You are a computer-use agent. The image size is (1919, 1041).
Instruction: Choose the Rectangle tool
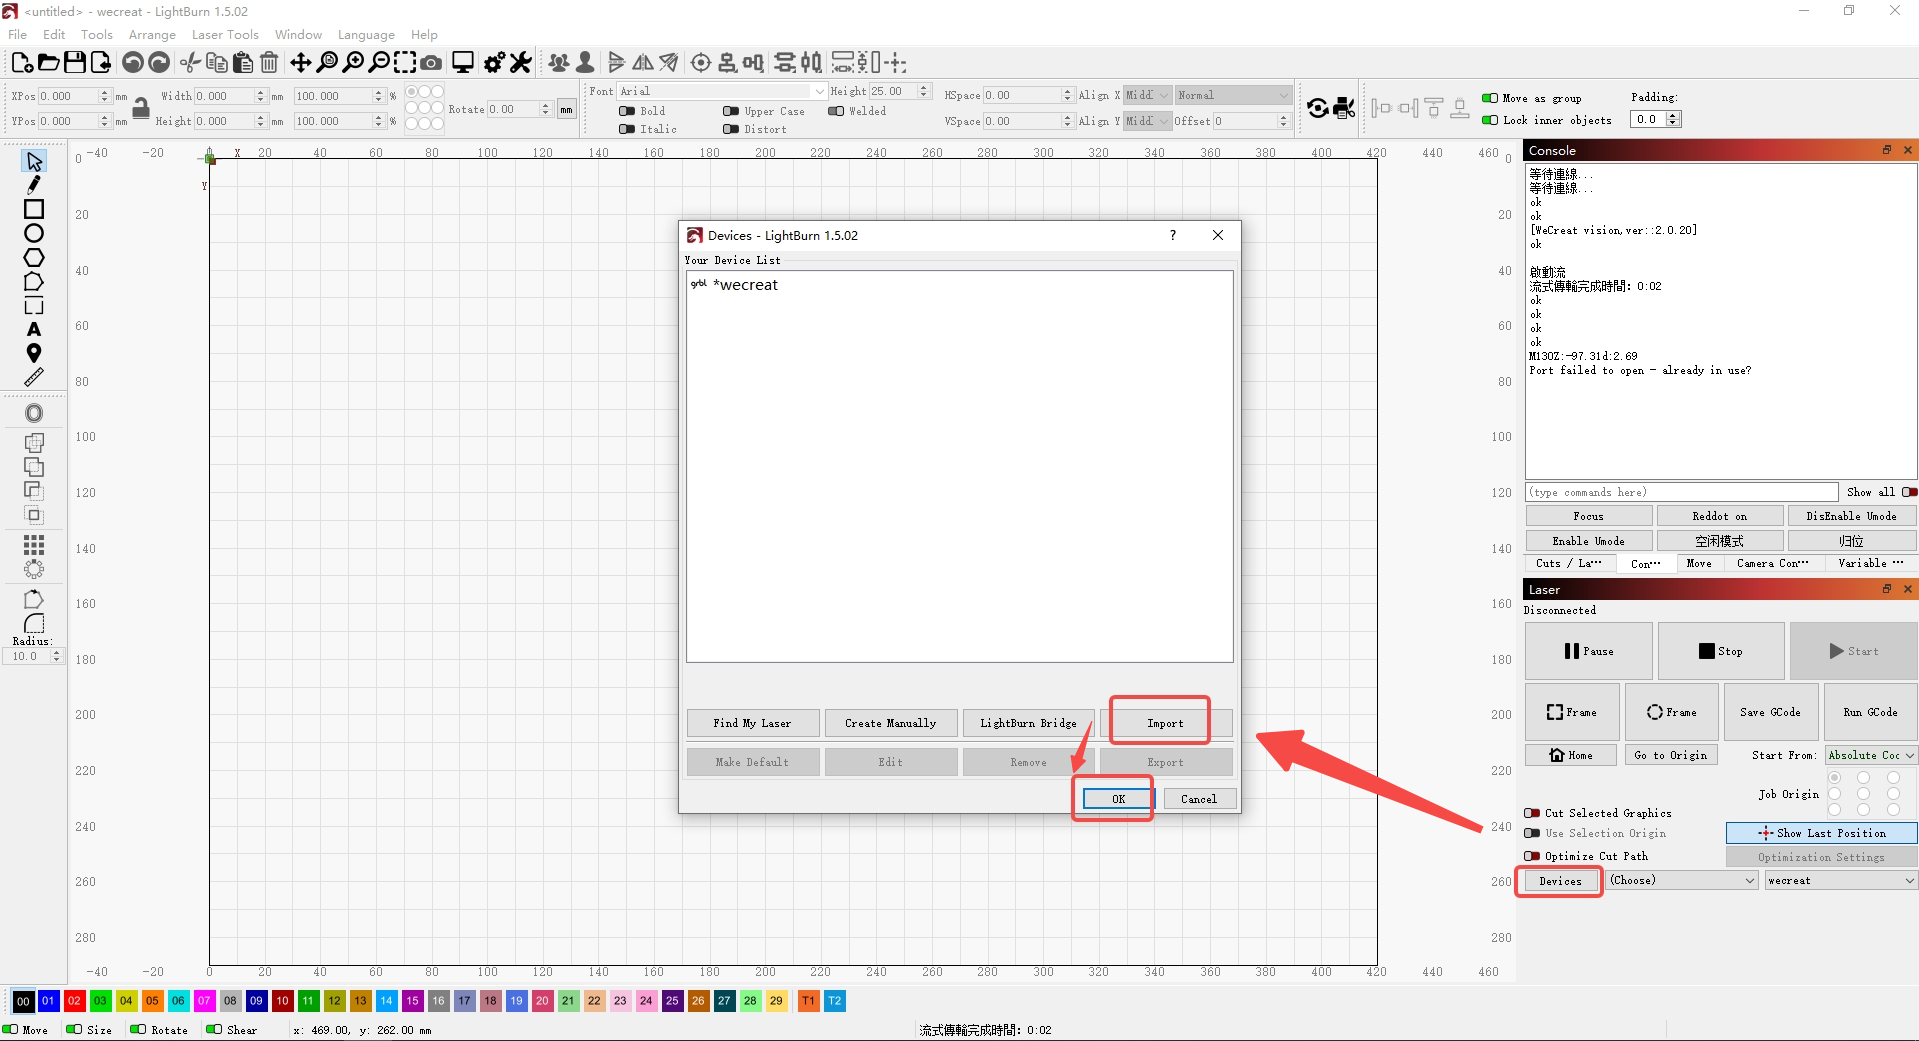tap(34, 209)
